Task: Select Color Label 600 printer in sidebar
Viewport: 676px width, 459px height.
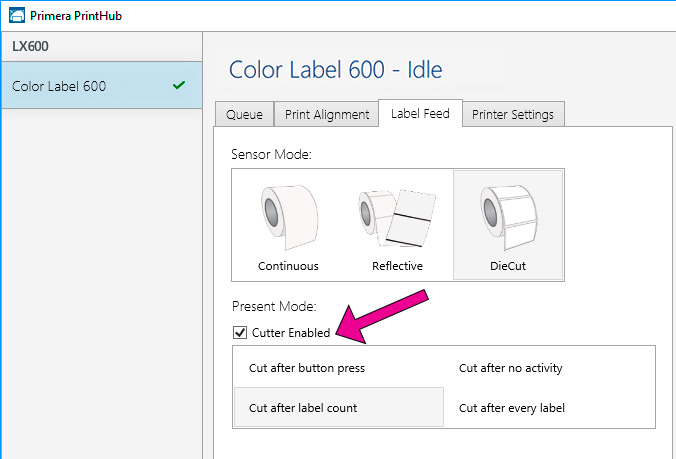Action: click(102, 85)
